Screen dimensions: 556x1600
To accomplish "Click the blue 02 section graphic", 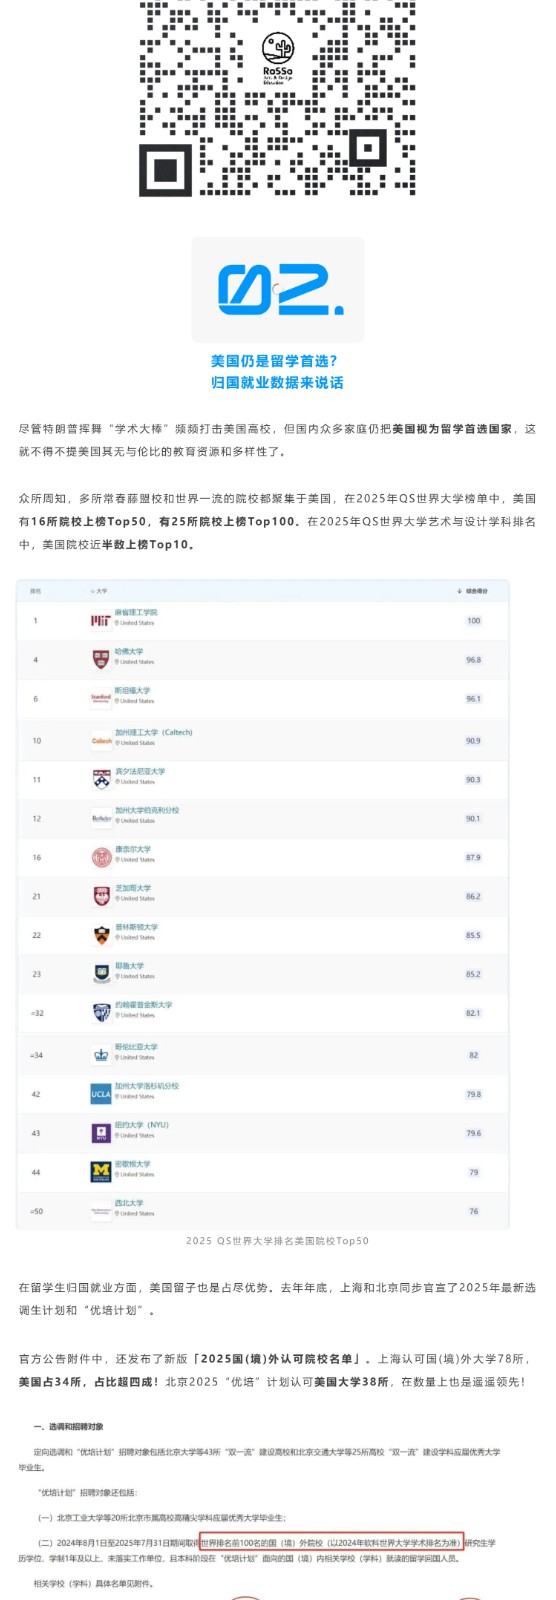I will (278, 290).
